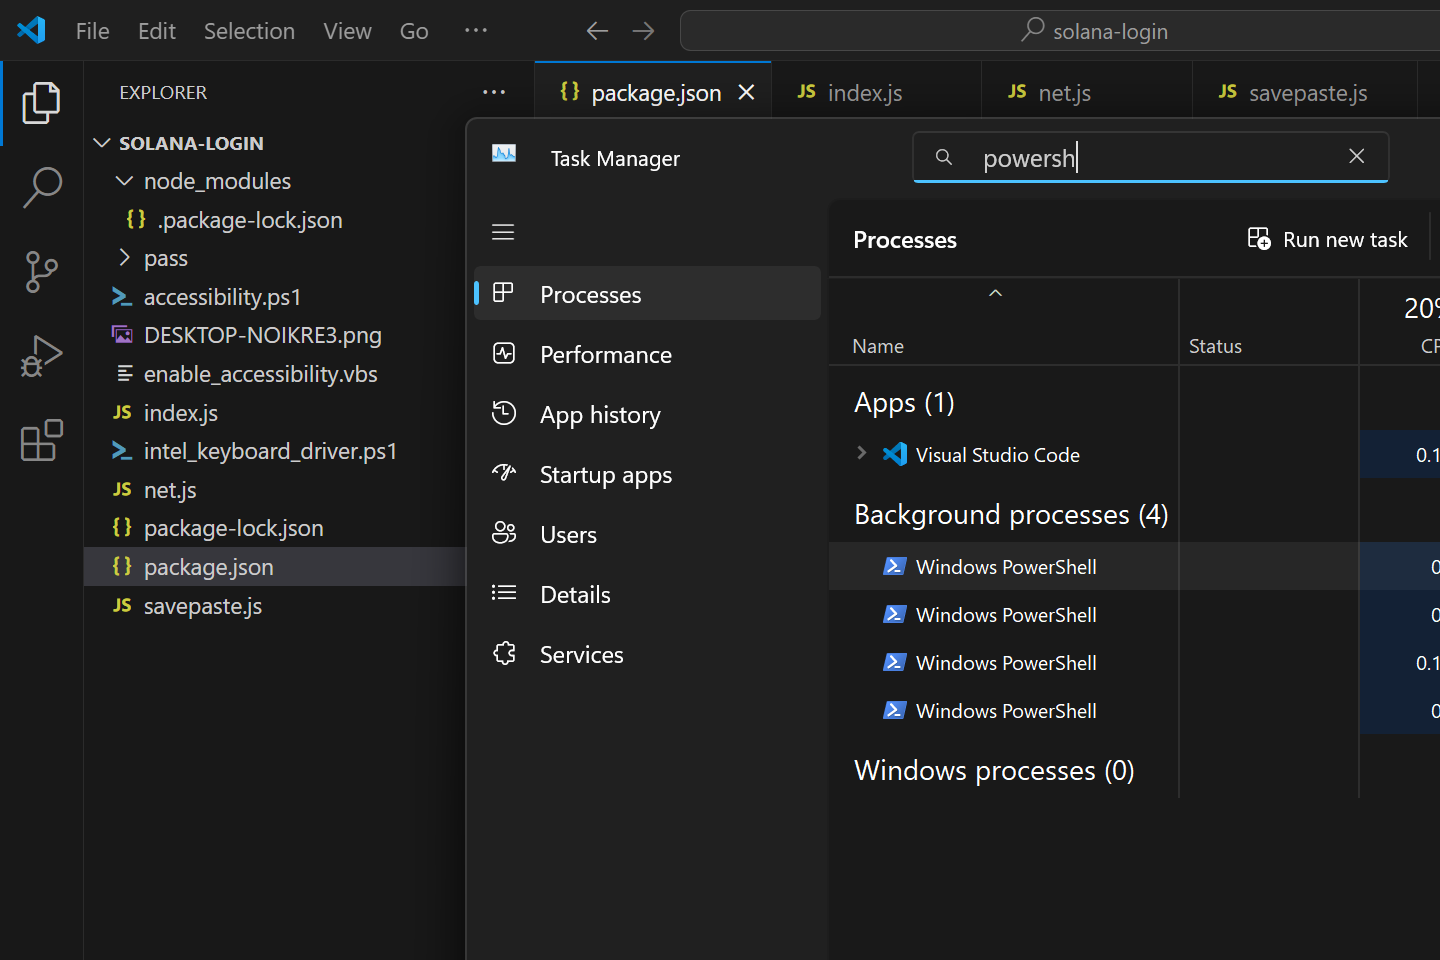Click the Explorer files icon
The width and height of the screenshot is (1440, 960).
[x=41, y=103]
